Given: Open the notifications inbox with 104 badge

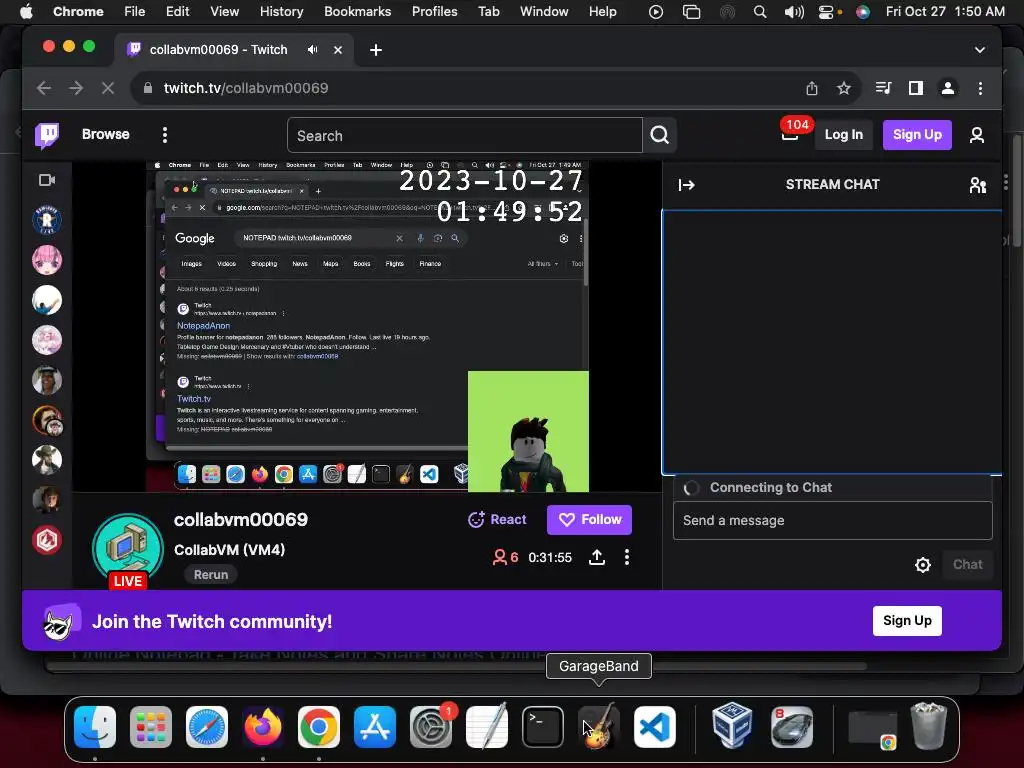Looking at the screenshot, I should coord(790,135).
